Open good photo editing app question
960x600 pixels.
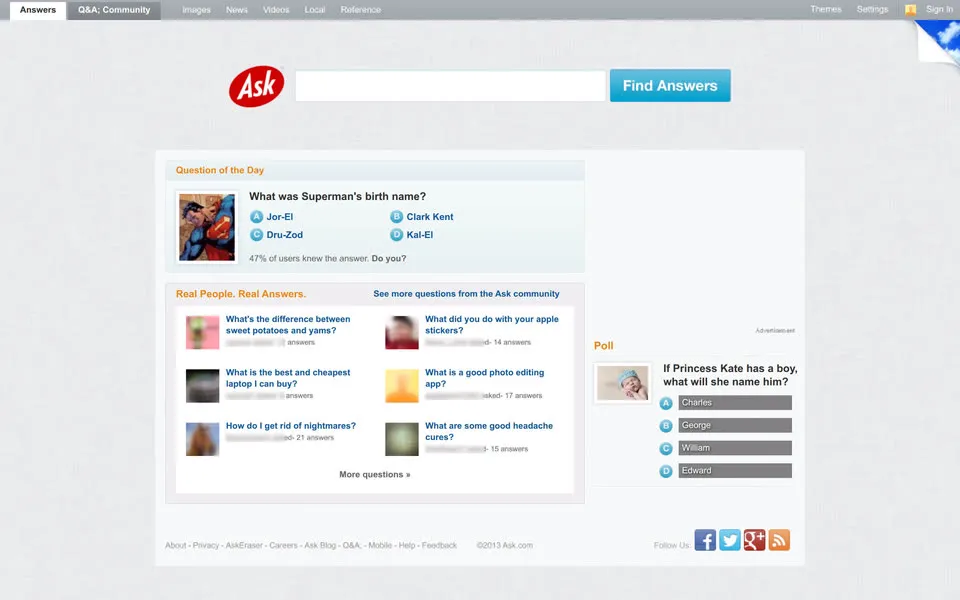click(x=484, y=378)
